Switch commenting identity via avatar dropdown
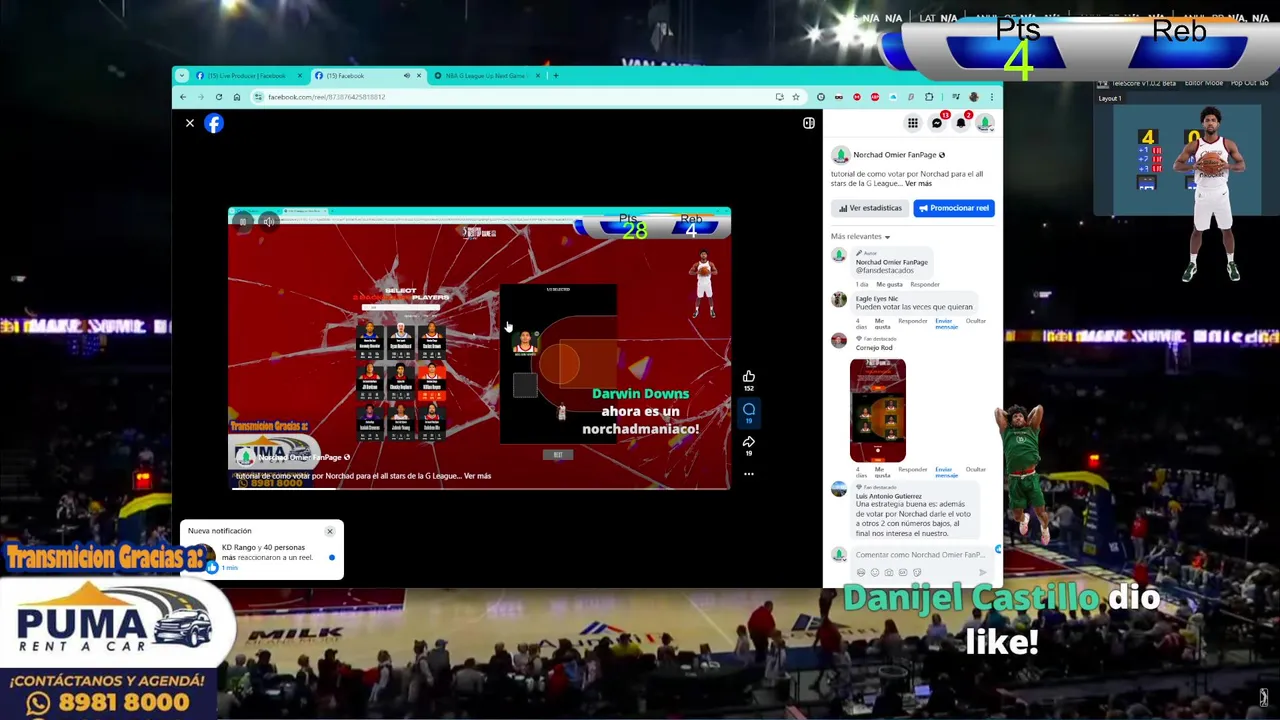This screenshot has width=1280, height=720. [x=839, y=555]
